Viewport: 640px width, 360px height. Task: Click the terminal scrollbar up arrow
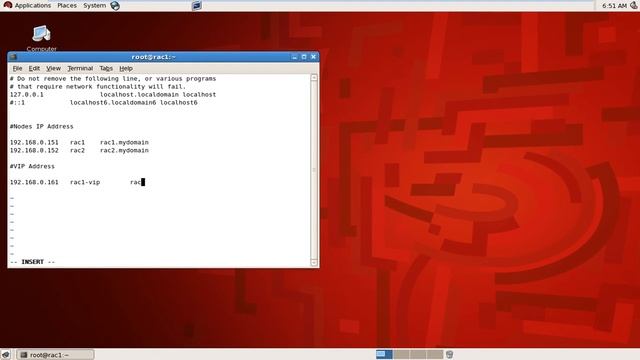point(314,78)
